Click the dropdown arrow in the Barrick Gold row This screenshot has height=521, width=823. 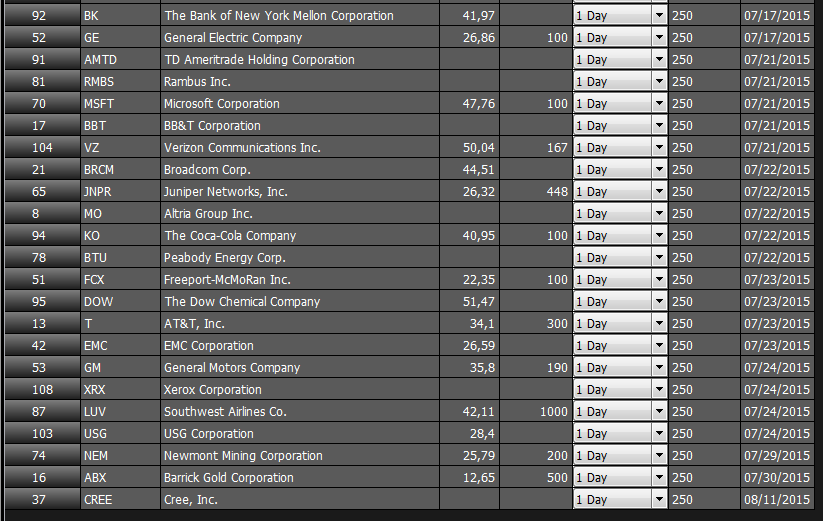[659, 477]
